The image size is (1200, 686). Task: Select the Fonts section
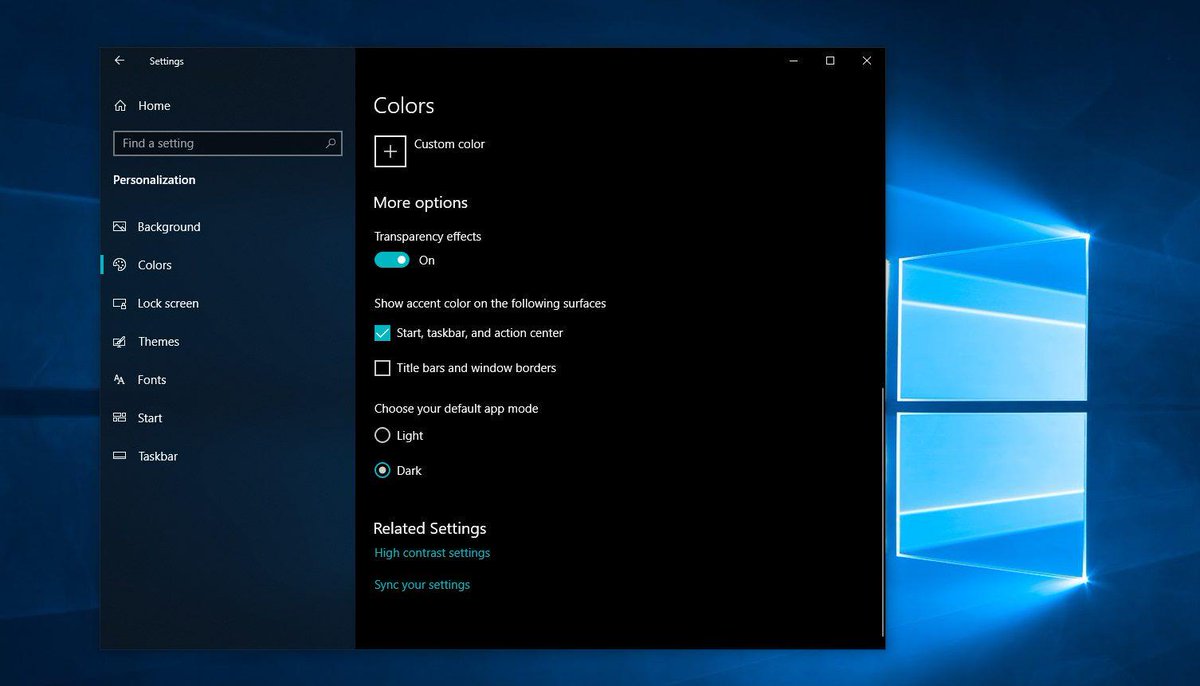[152, 379]
